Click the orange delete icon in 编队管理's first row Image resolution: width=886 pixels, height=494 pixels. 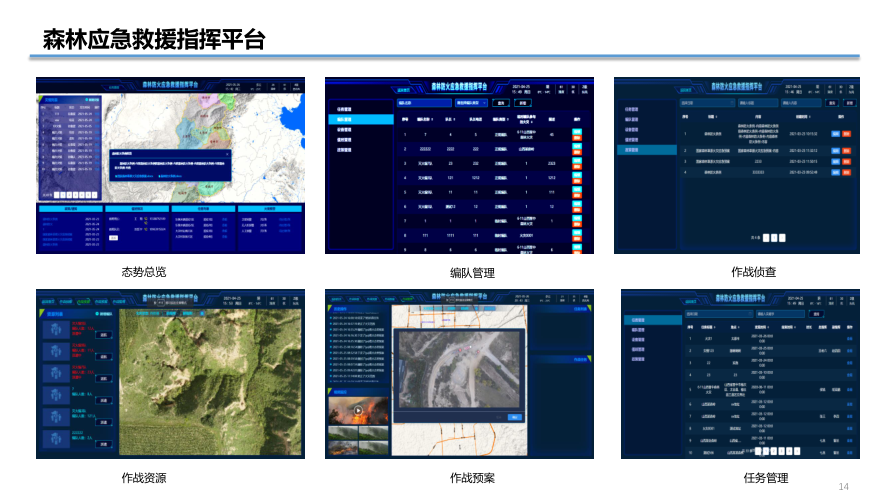pyautogui.click(x=577, y=138)
